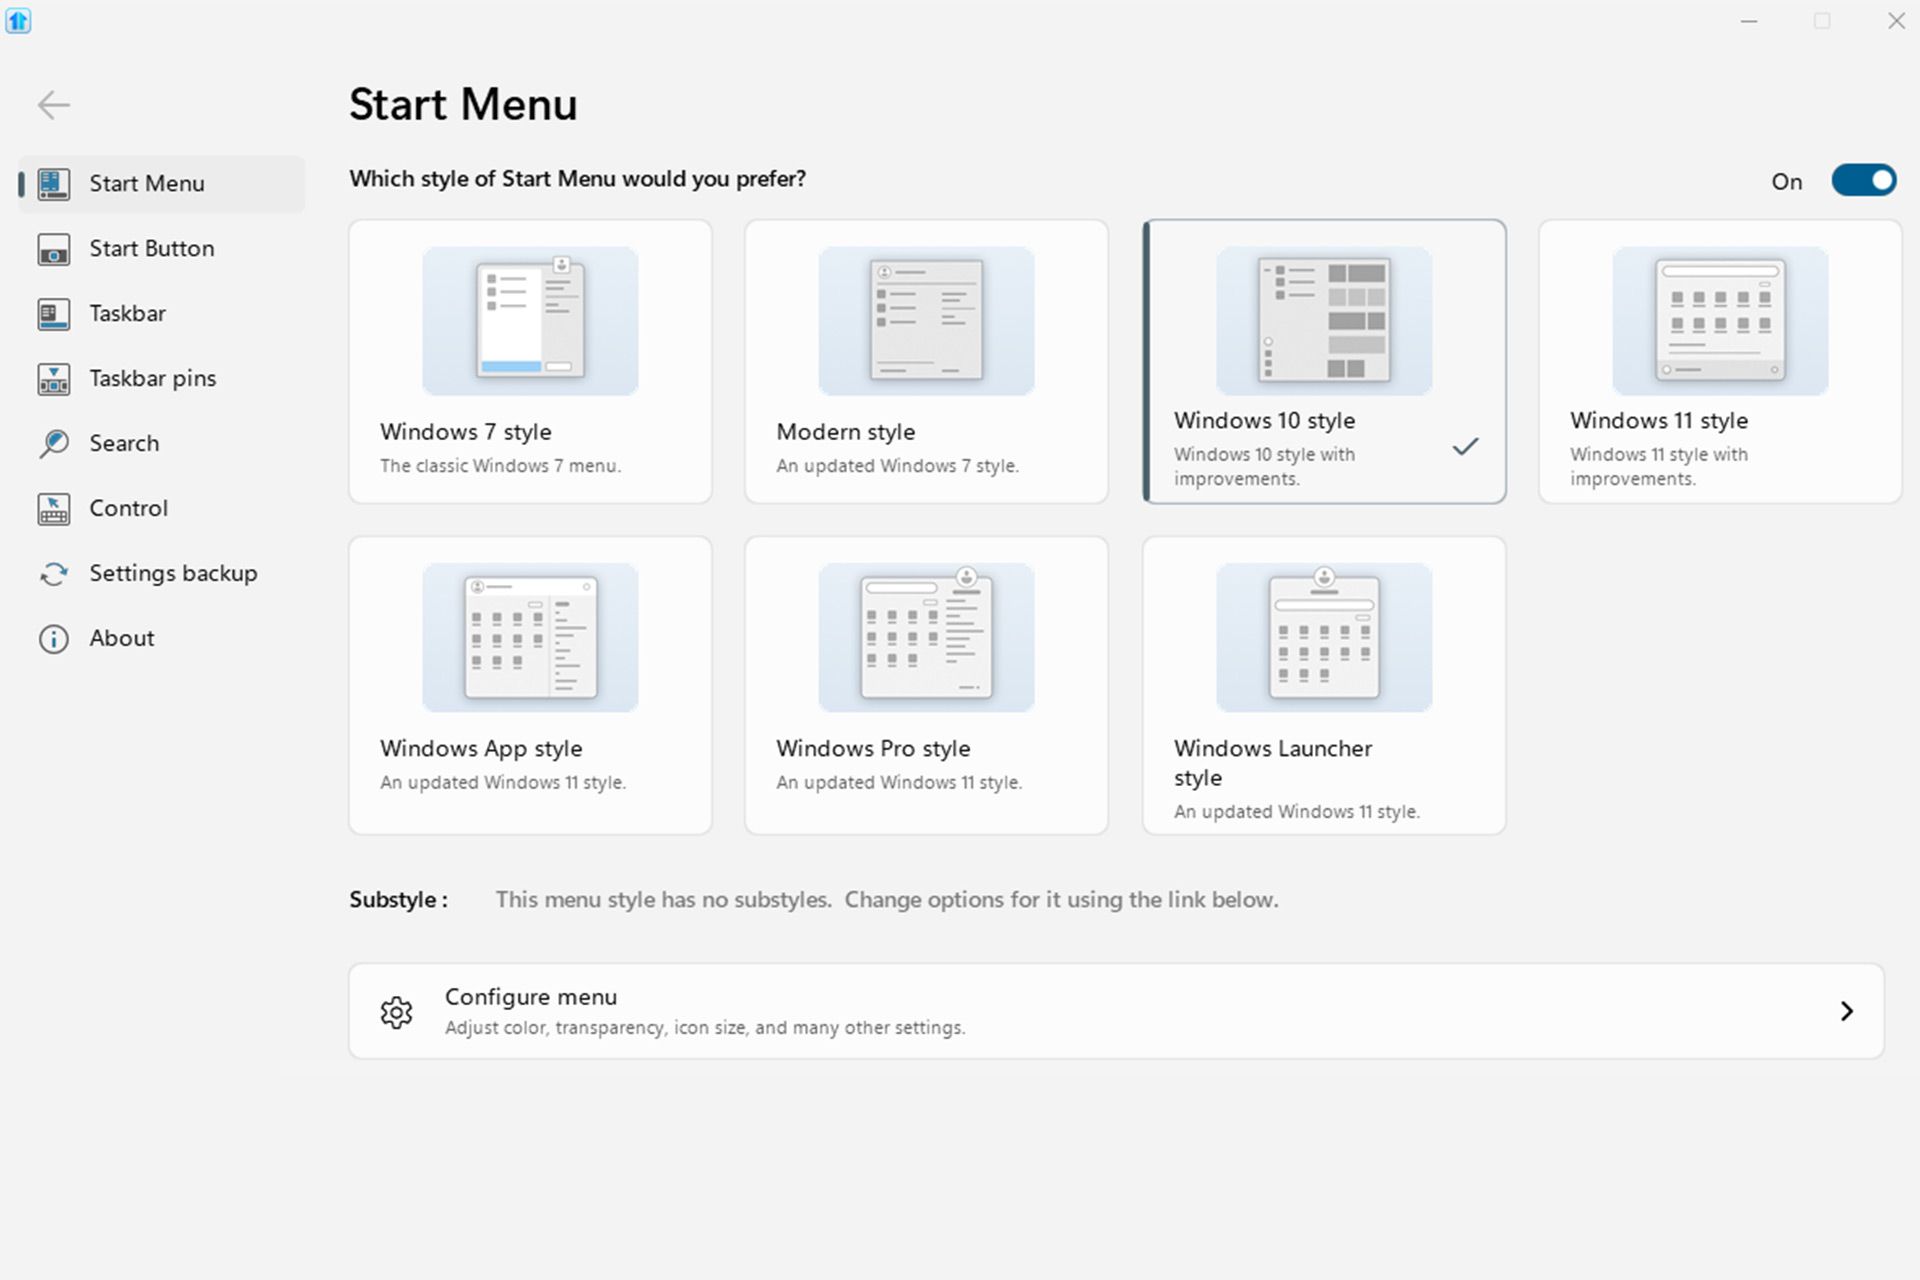Click the back arrow at the top
Screen dimensions: 1920x1280
(x=54, y=104)
